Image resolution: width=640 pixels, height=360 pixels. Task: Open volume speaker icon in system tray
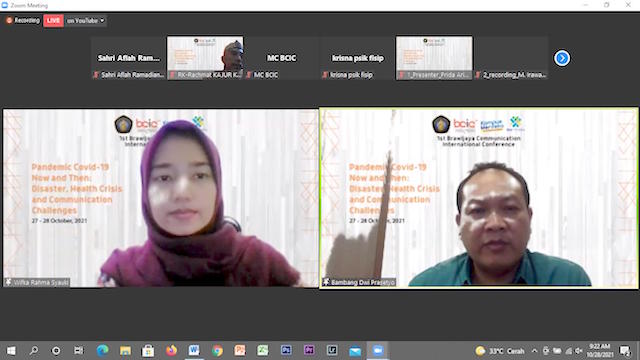point(579,351)
